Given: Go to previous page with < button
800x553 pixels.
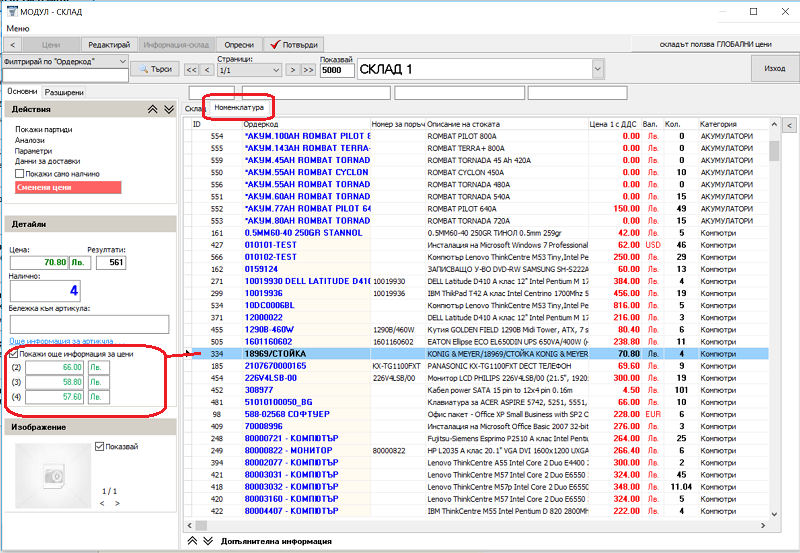Looking at the screenshot, I should click(x=207, y=70).
